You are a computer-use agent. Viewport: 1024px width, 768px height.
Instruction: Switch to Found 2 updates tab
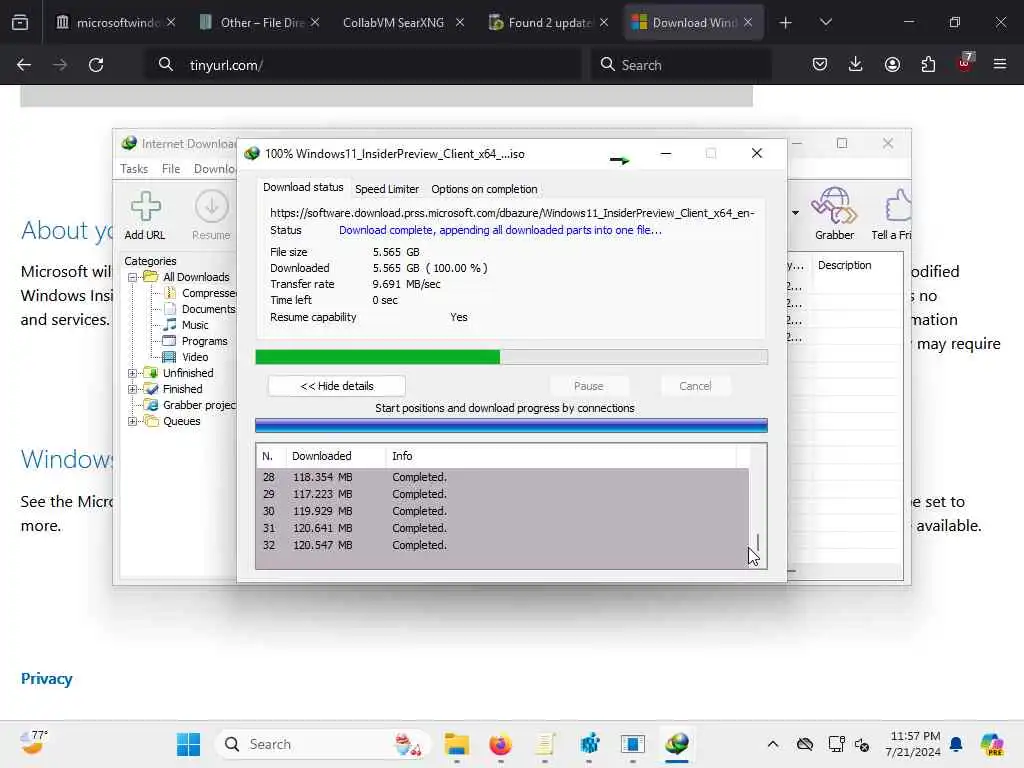(x=549, y=23)
